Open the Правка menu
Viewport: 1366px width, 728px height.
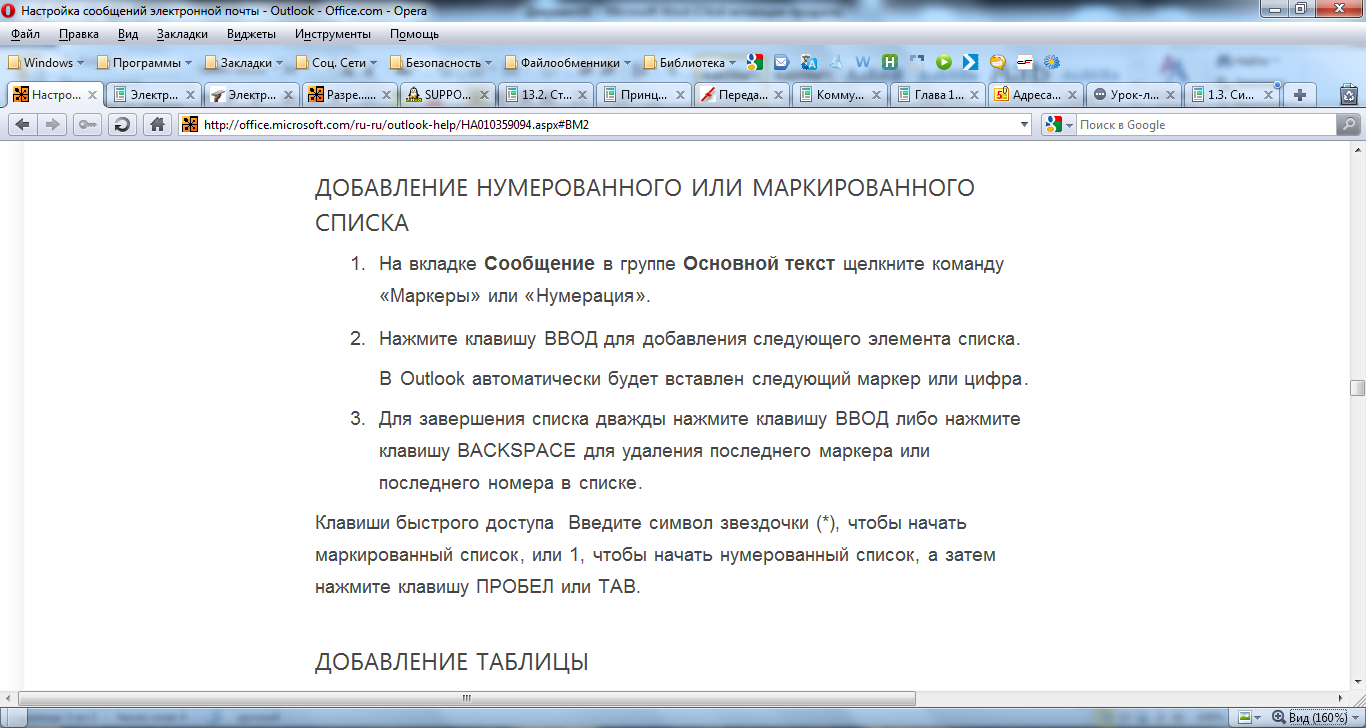79,34
